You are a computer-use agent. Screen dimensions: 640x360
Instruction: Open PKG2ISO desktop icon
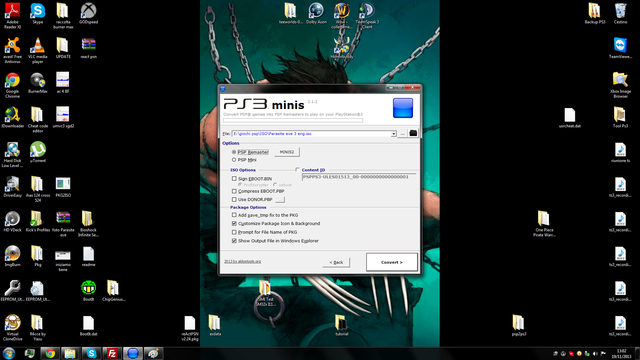(x=63, y=187)
